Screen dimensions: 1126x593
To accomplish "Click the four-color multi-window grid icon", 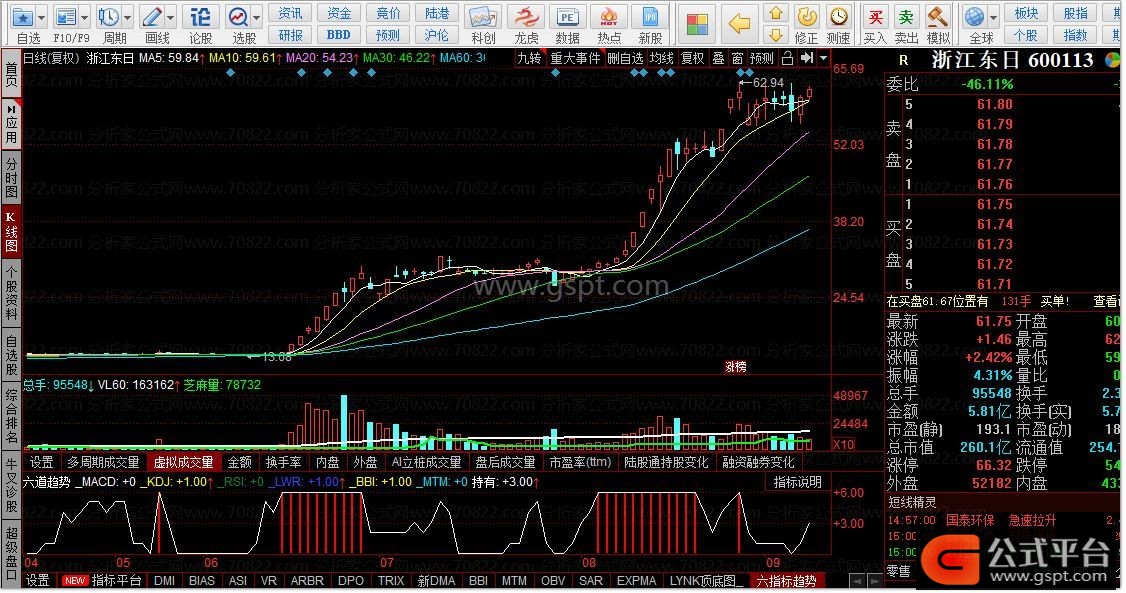I will click(x=697, y=24).
